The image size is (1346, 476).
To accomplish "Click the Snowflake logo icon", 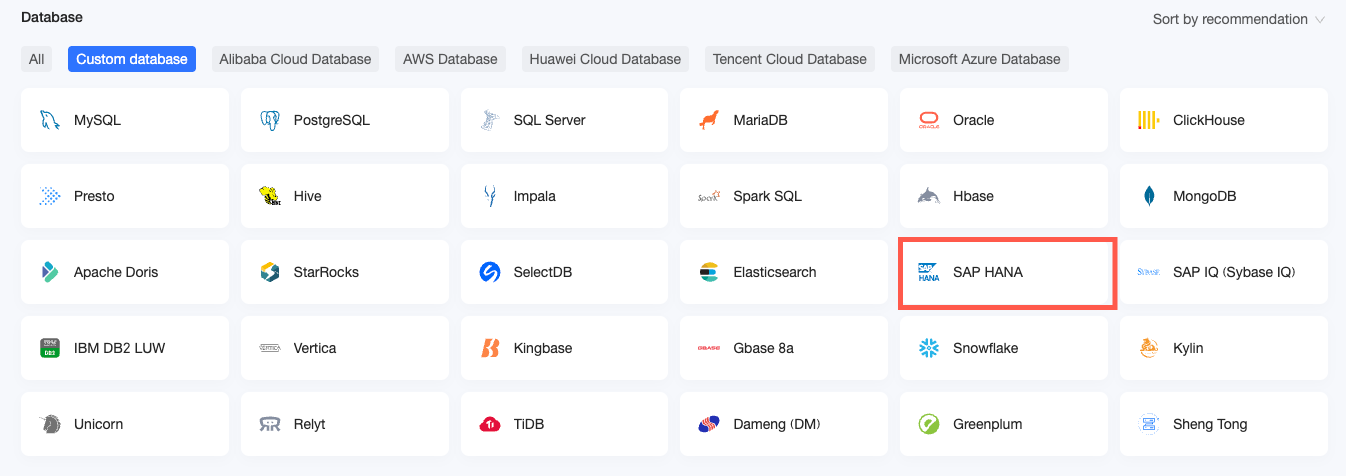I will click(x=929, y=348).
